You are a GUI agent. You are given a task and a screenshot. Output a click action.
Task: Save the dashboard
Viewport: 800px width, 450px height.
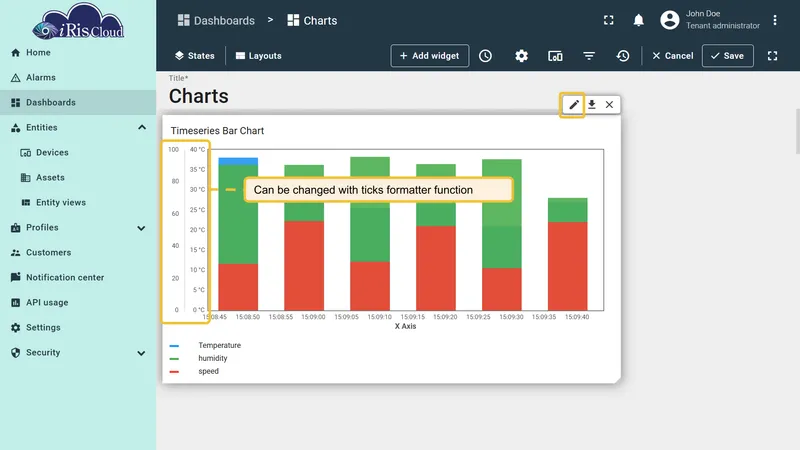(728, 56)
